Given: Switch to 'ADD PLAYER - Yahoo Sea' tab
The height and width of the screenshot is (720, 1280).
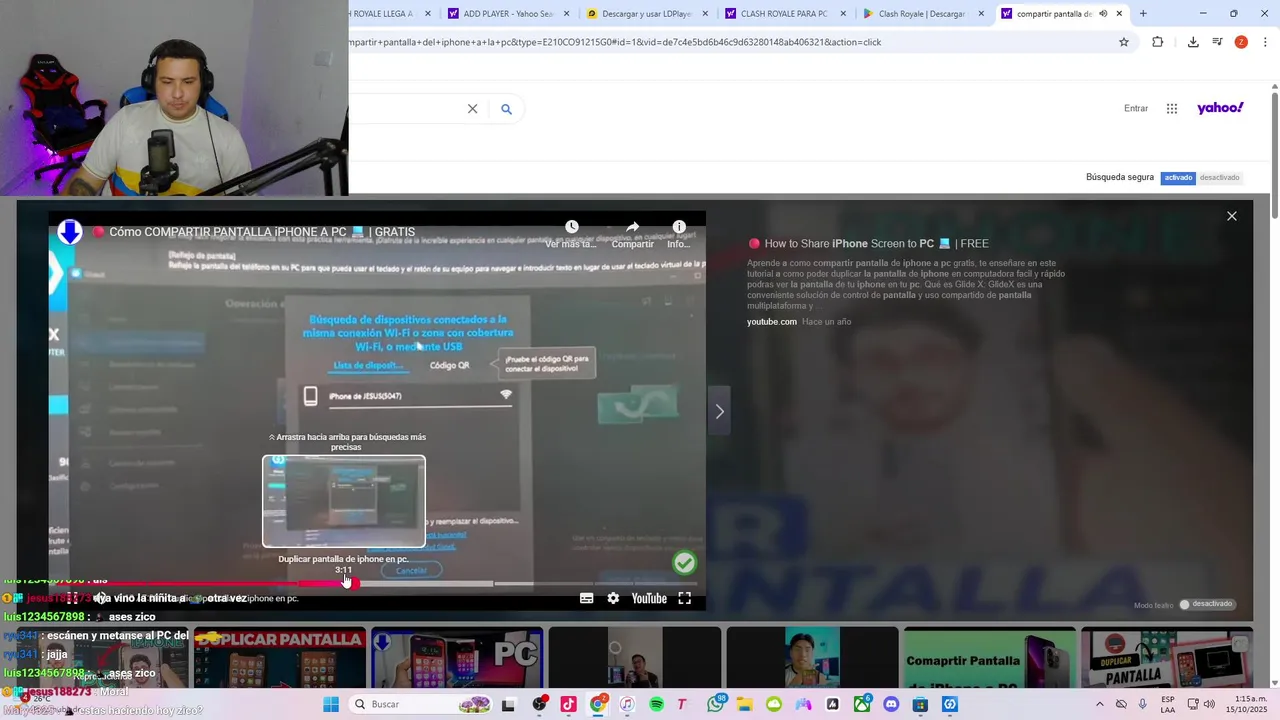Looking at the screenshot, I should tap(507, 14).
